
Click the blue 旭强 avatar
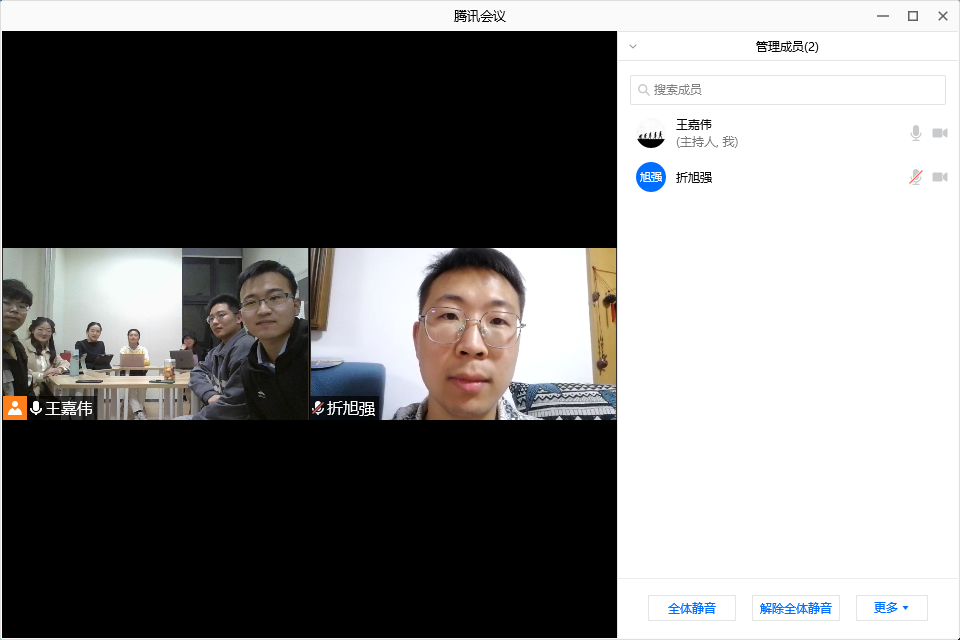click(x=651, y=177)
